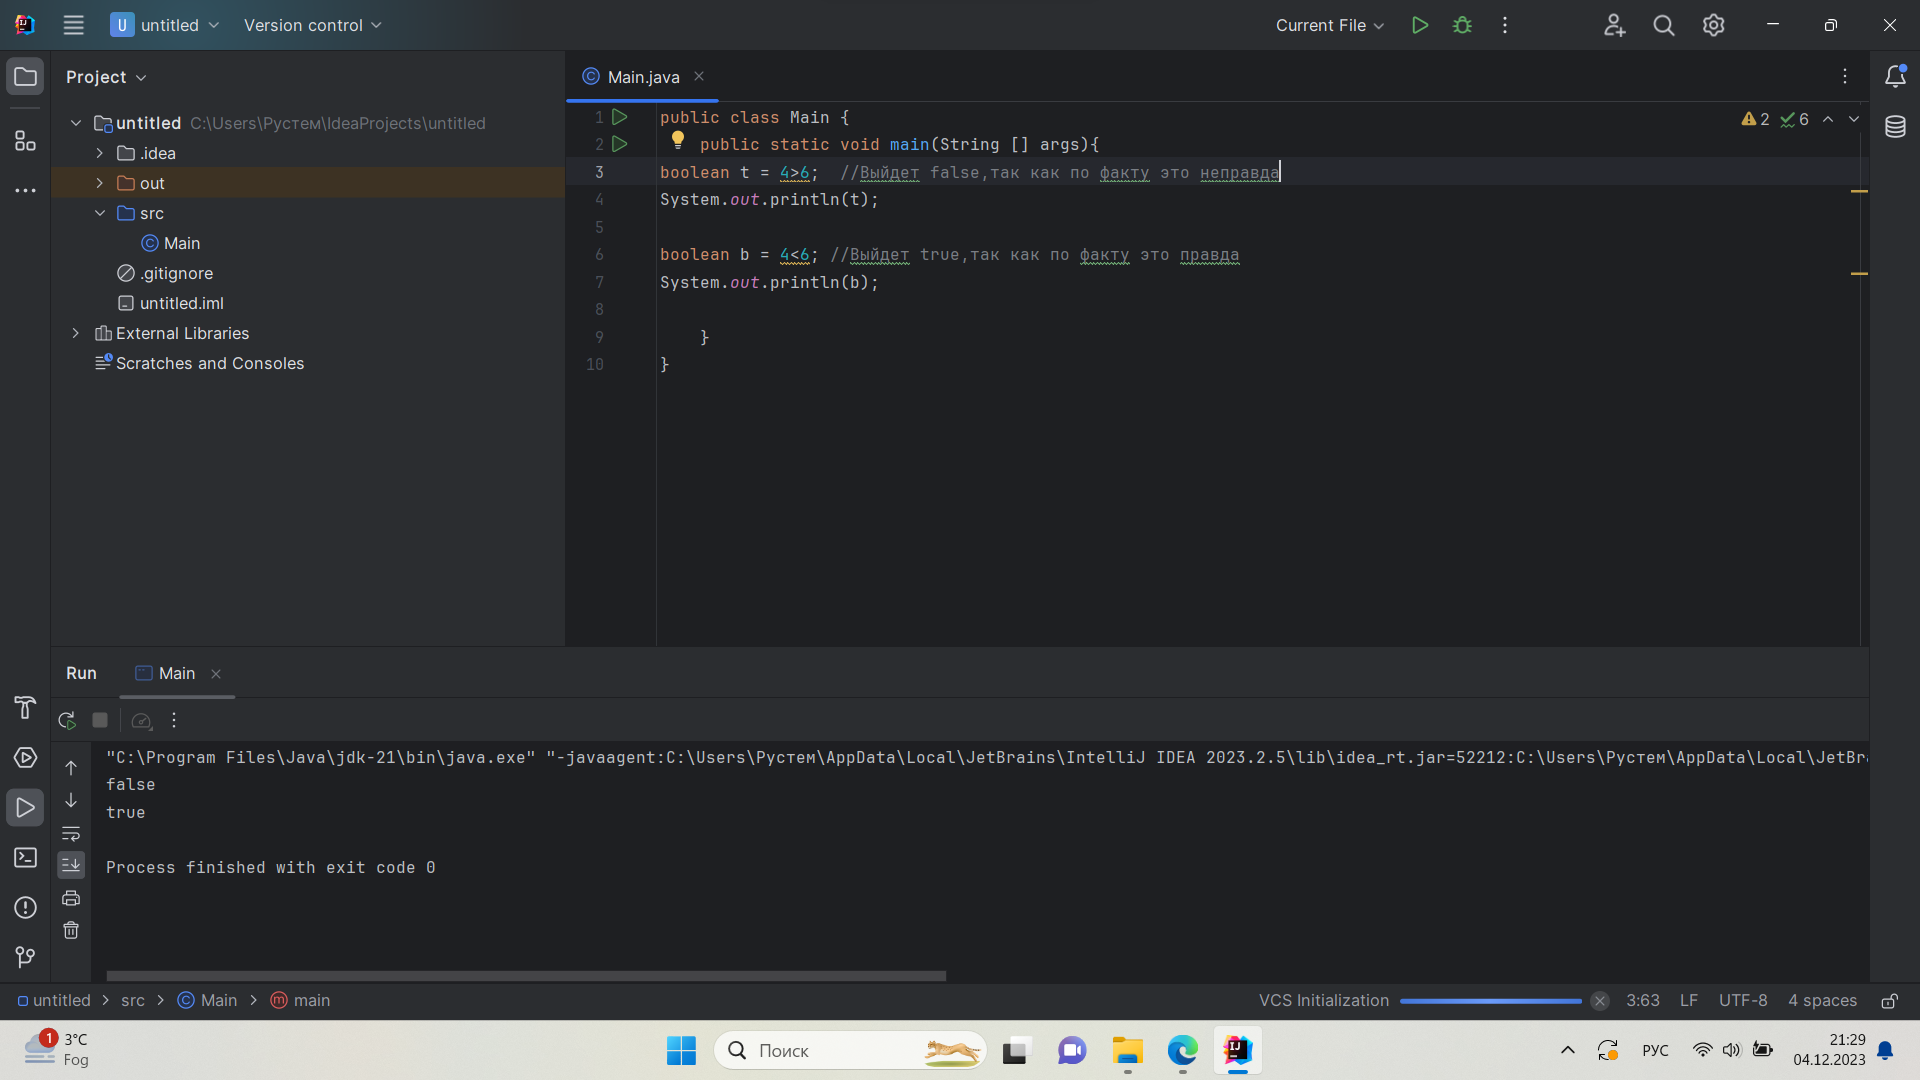Open the Structure tool window
Image resolution: width=1920 pixels, height=1080 pixels.
(25, 141)
